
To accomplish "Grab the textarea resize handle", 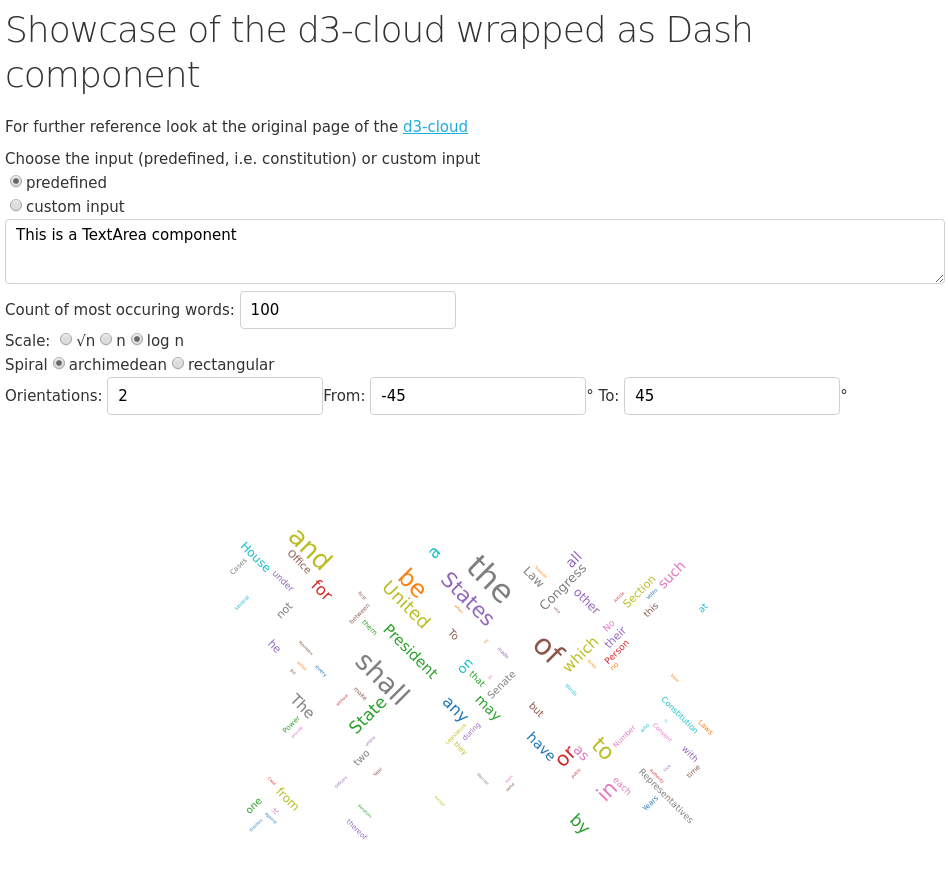I will (x=939, y=278).
